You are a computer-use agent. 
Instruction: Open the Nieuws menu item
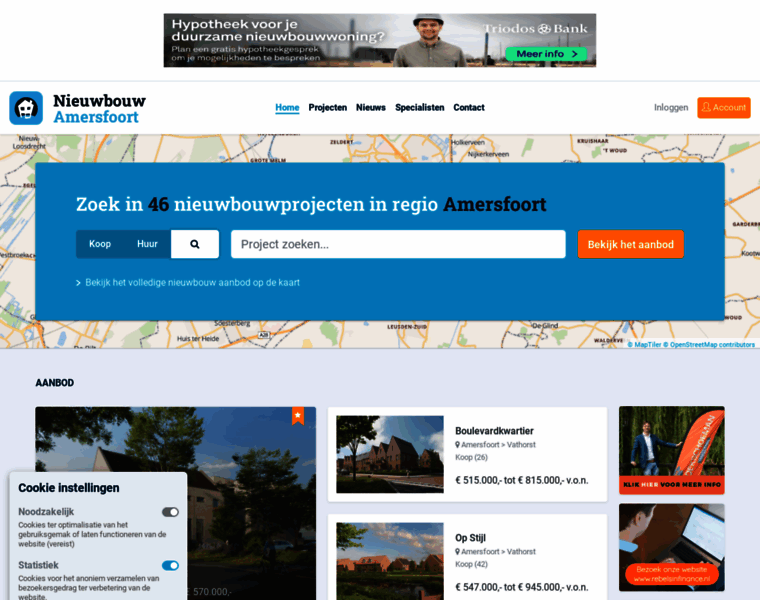371,108
